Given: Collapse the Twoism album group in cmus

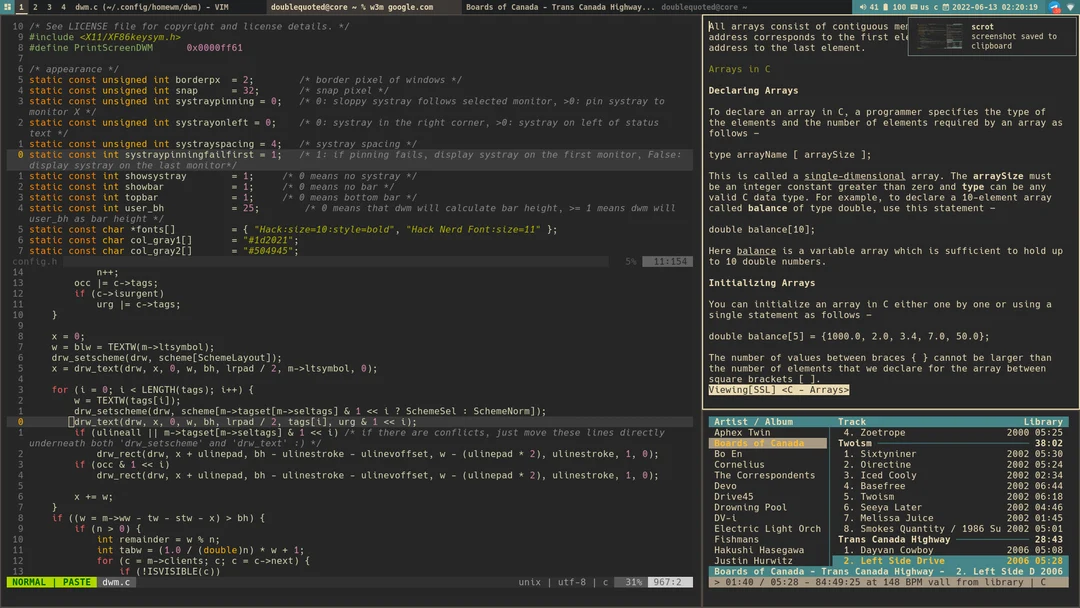Looking at the screenshot, I should [855, 442].
